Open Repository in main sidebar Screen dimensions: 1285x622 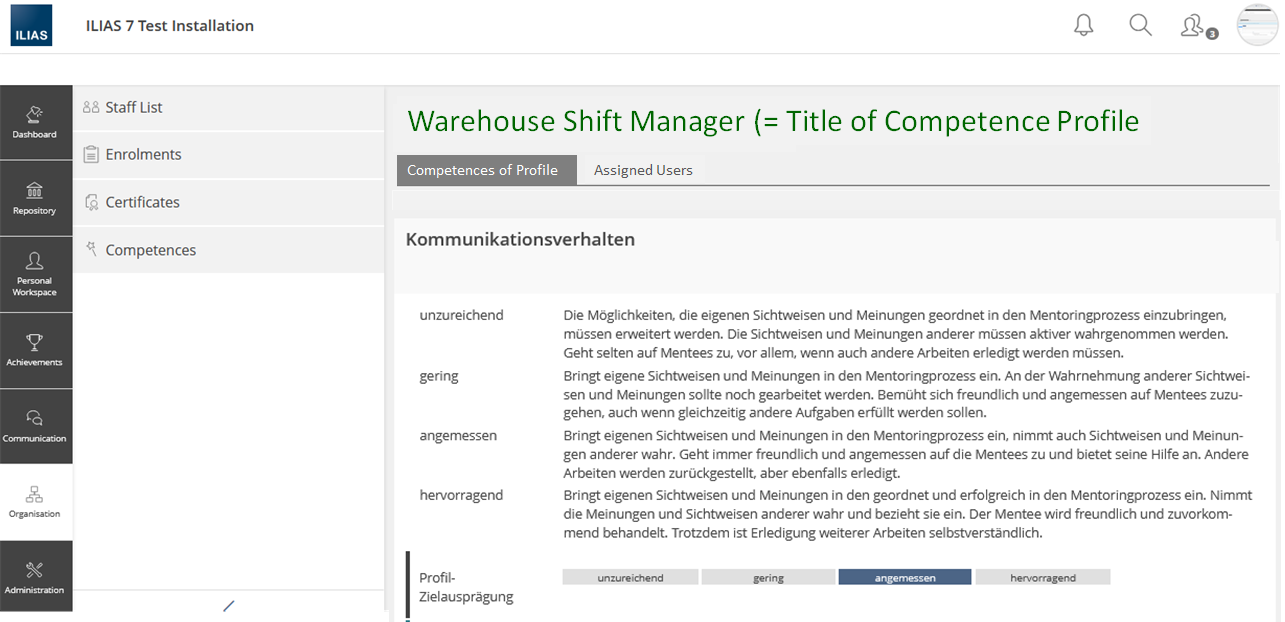[35, 198]
